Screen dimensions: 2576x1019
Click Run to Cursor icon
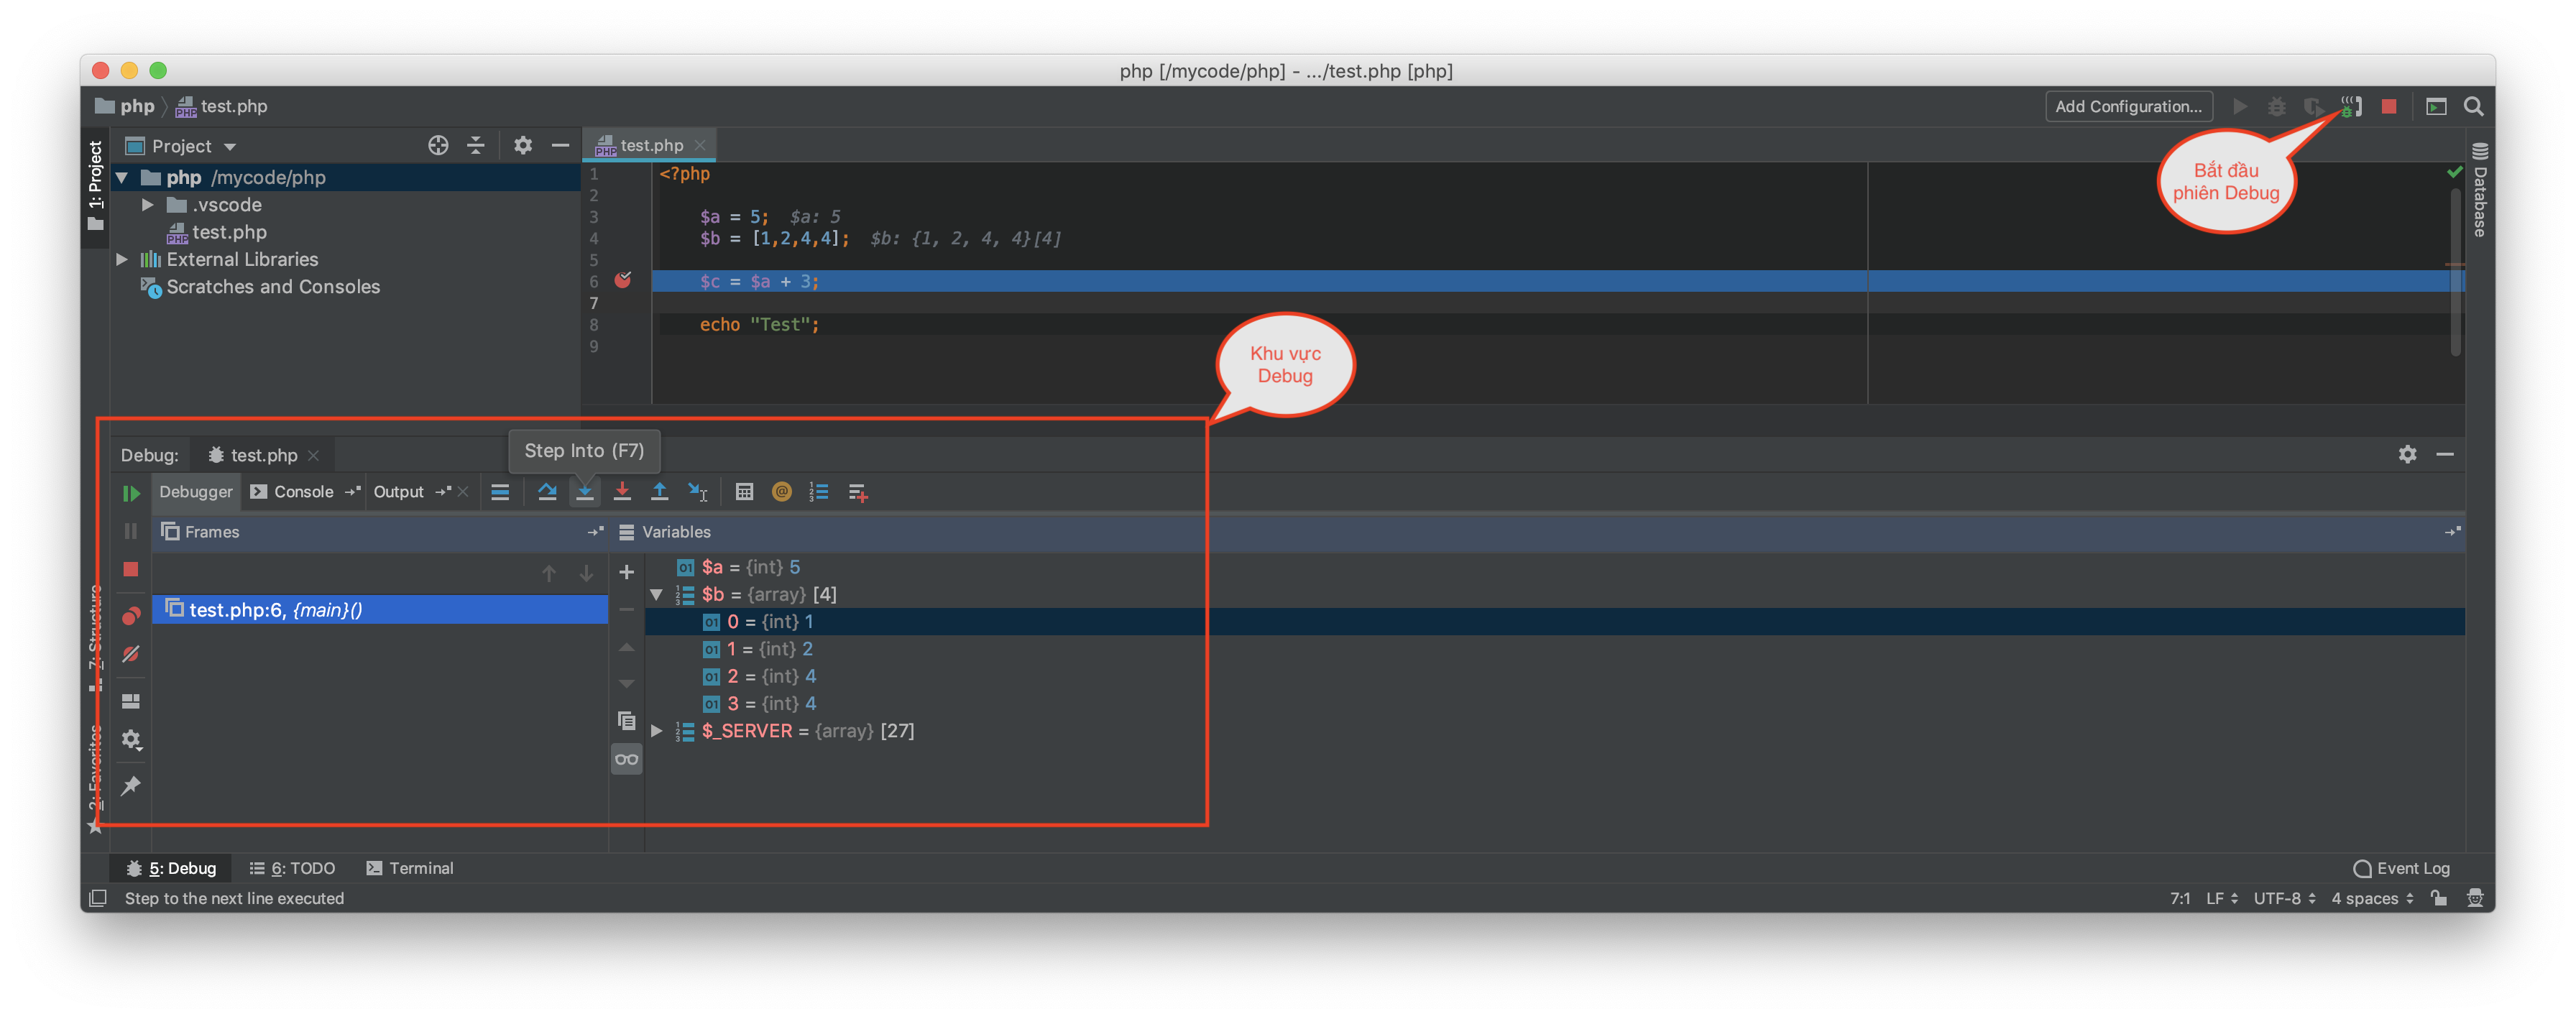(698, 492)
